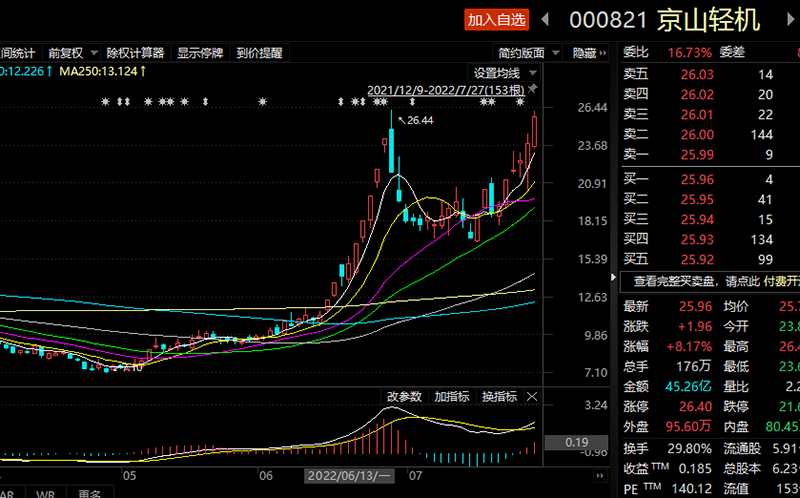This screenshot has width=800, height=498.
Task: Open the 除权计算器 tool
Action: 137,53
